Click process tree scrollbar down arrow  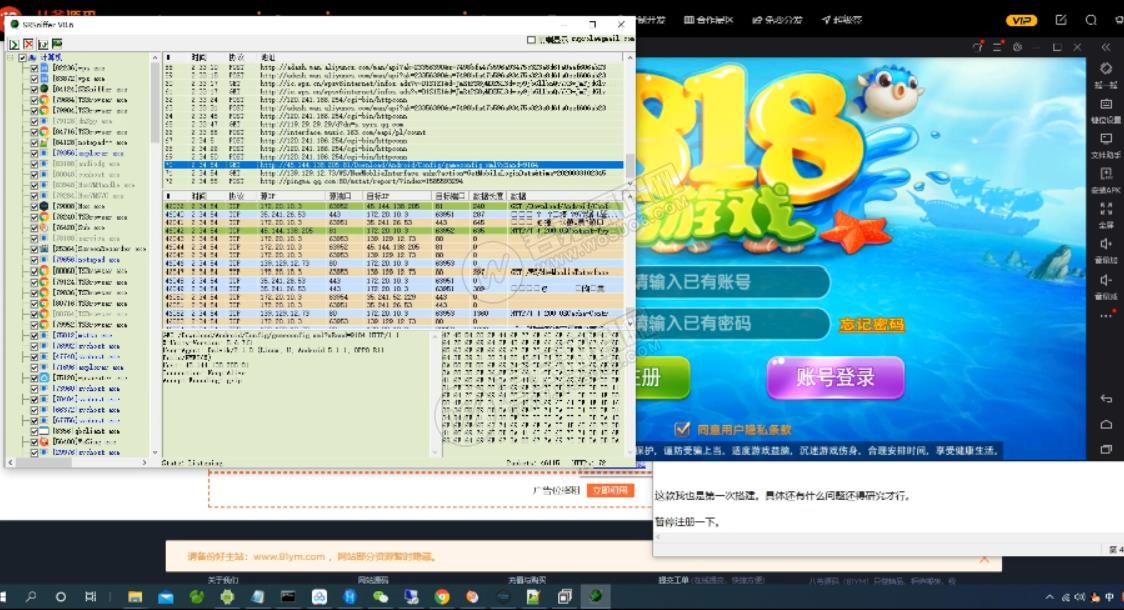155,452
